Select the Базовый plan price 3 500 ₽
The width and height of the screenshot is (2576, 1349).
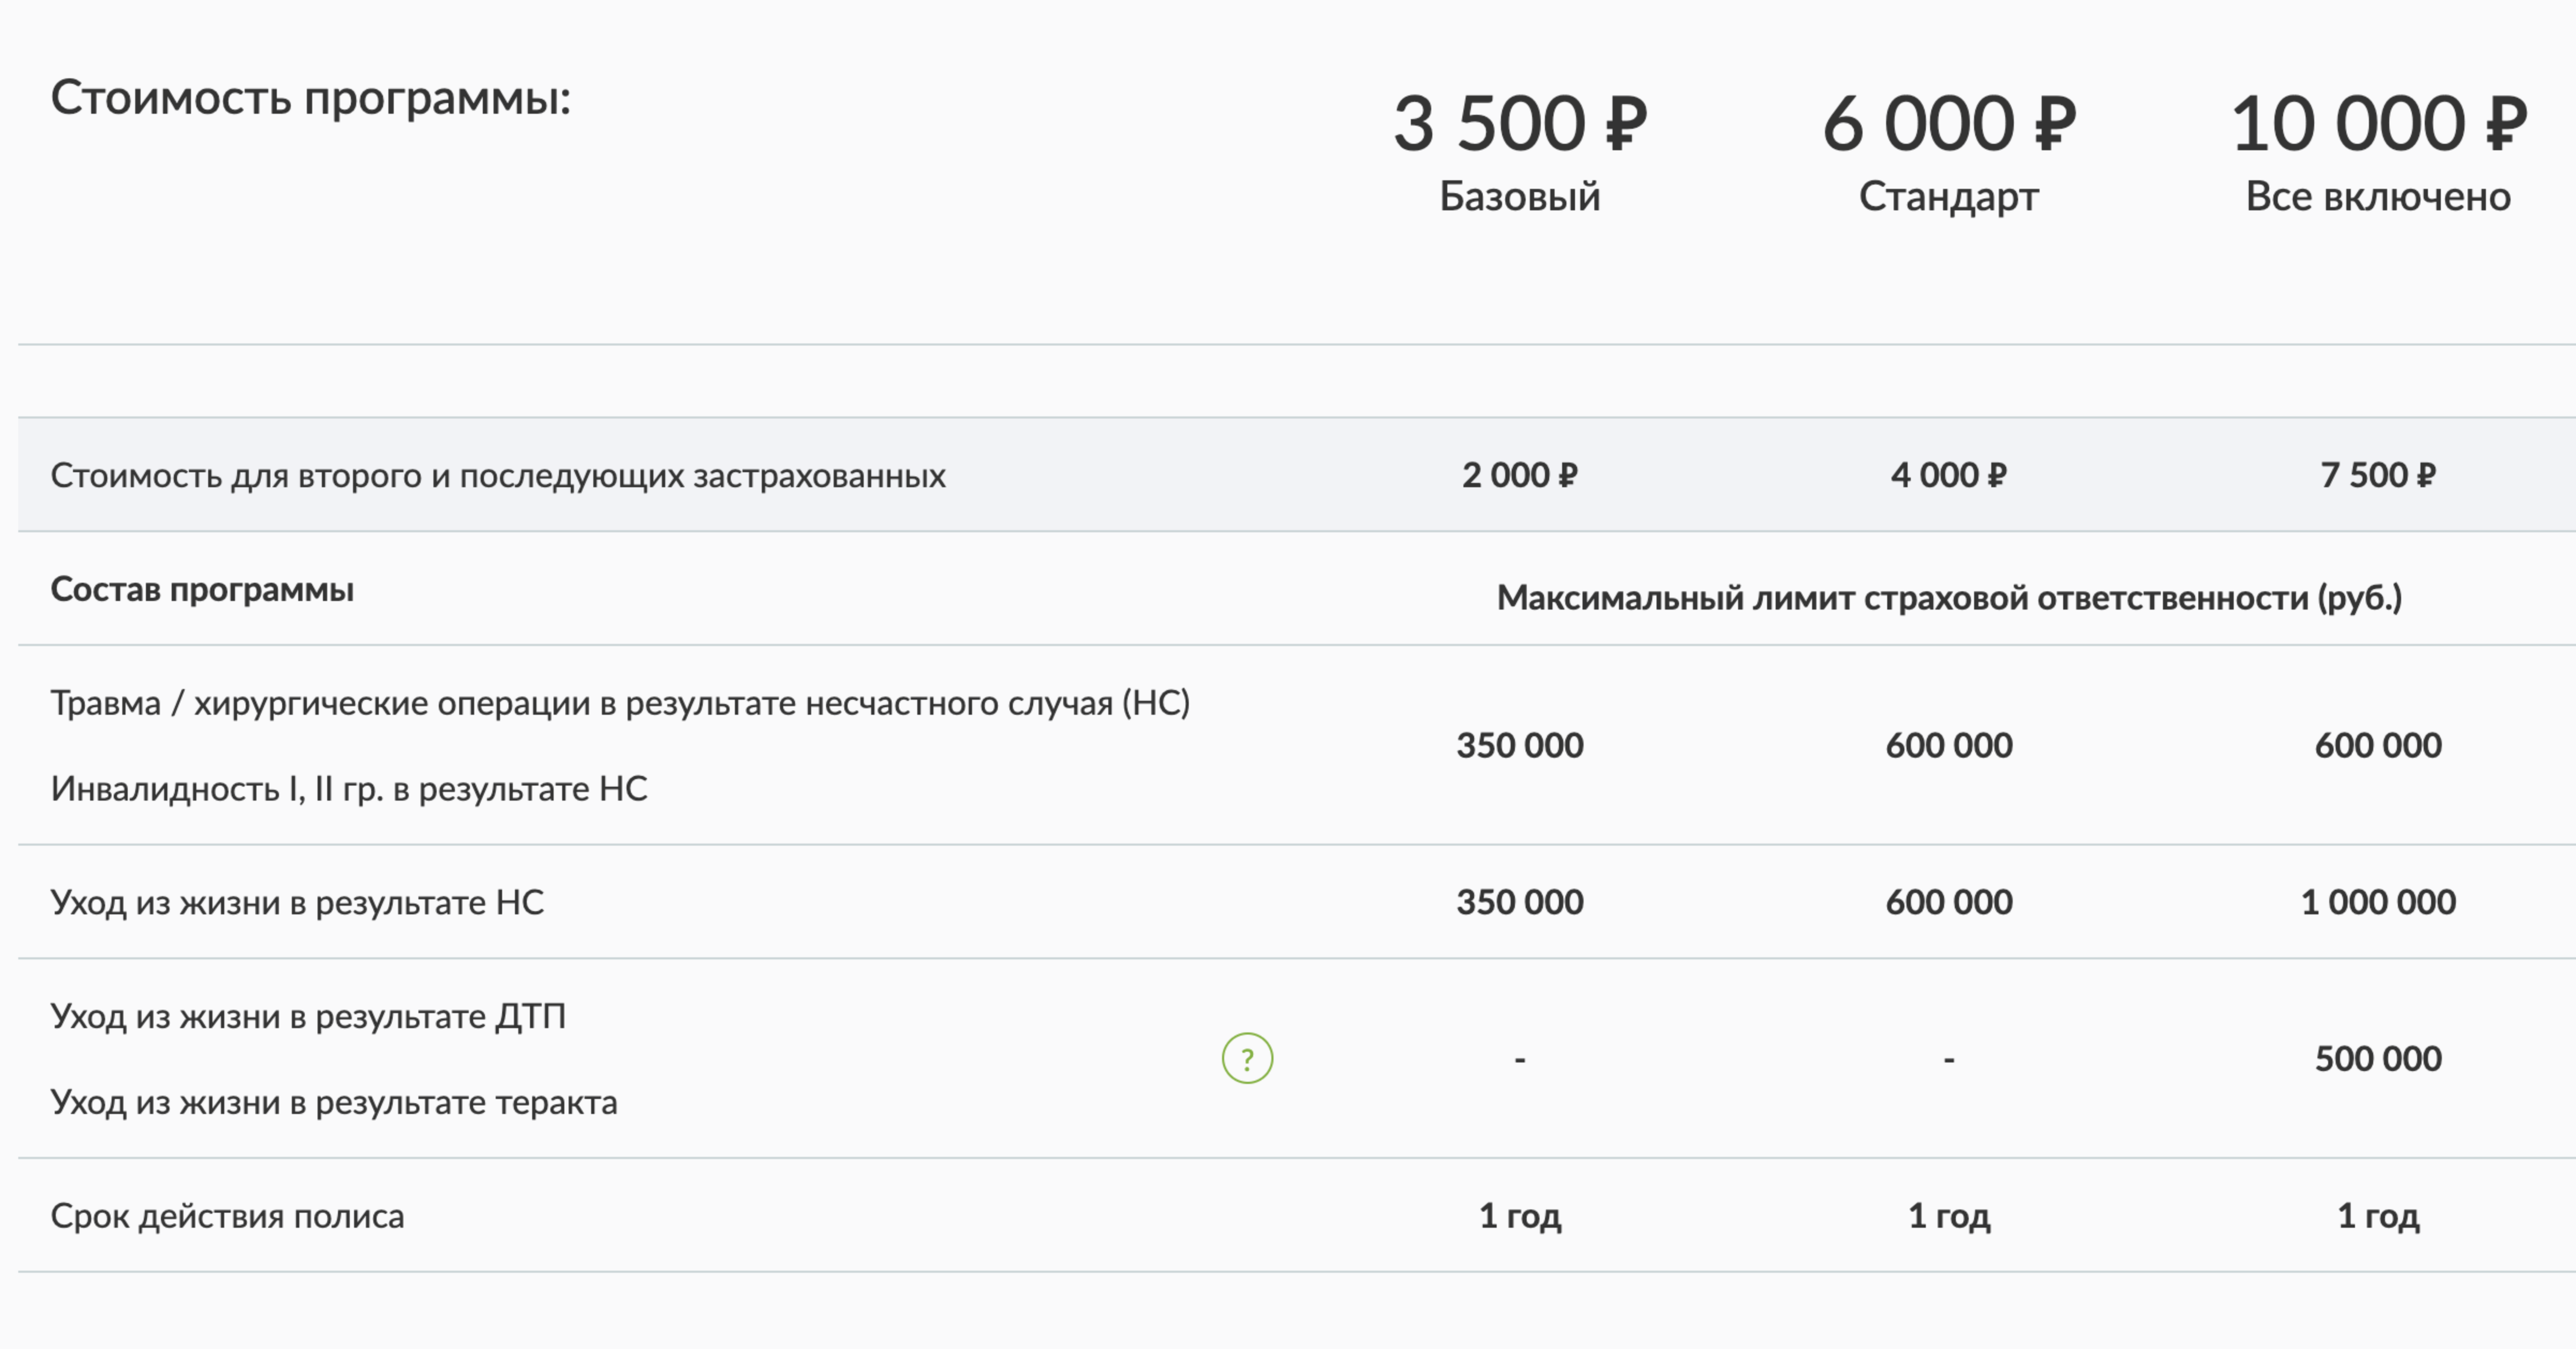(1520, 124)
